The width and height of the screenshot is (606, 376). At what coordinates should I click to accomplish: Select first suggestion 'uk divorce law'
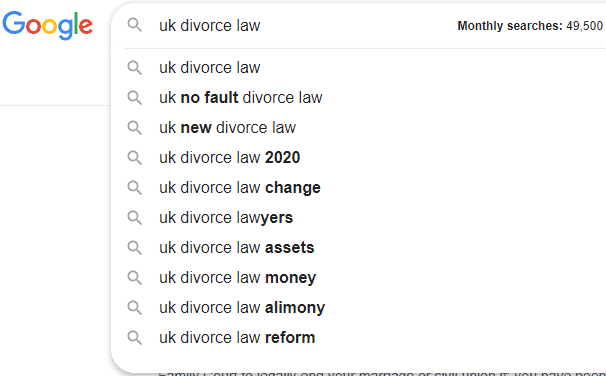click(358, 68)
